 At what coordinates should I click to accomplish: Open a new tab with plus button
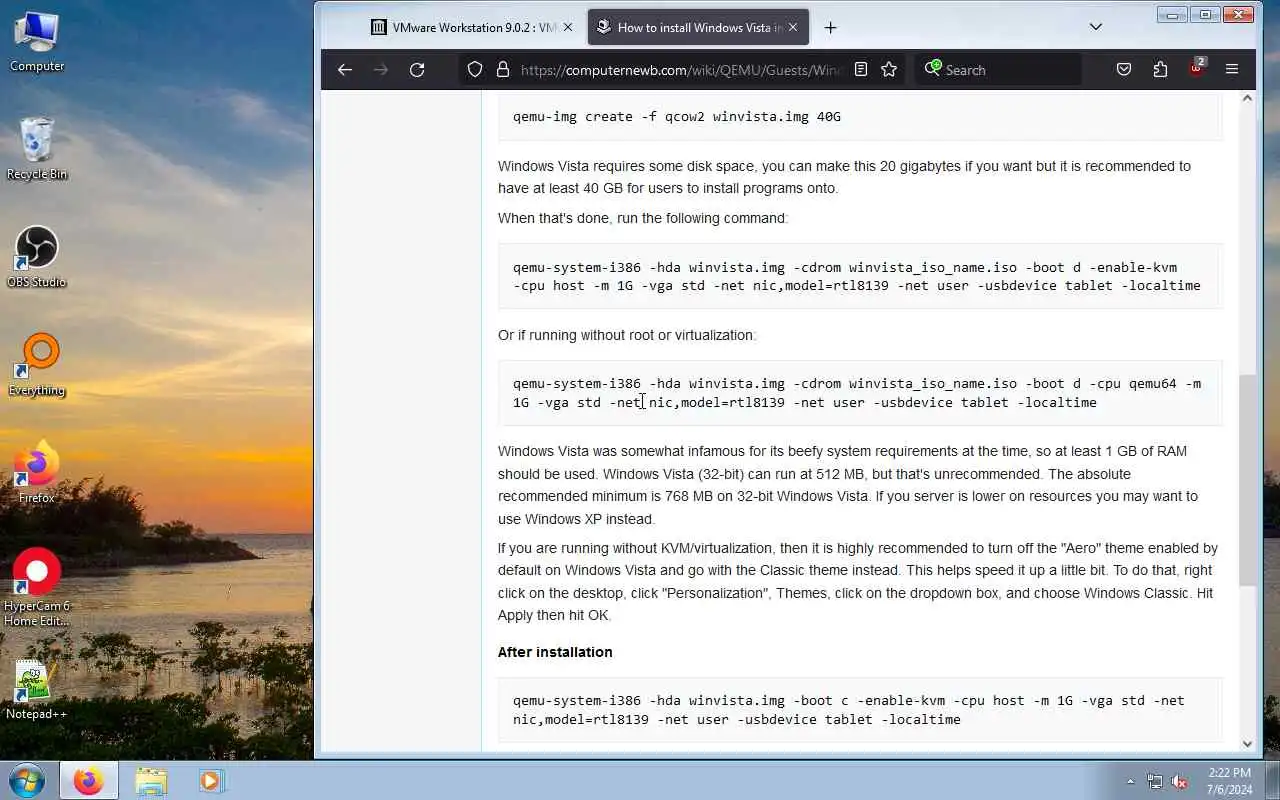(830, 27)
